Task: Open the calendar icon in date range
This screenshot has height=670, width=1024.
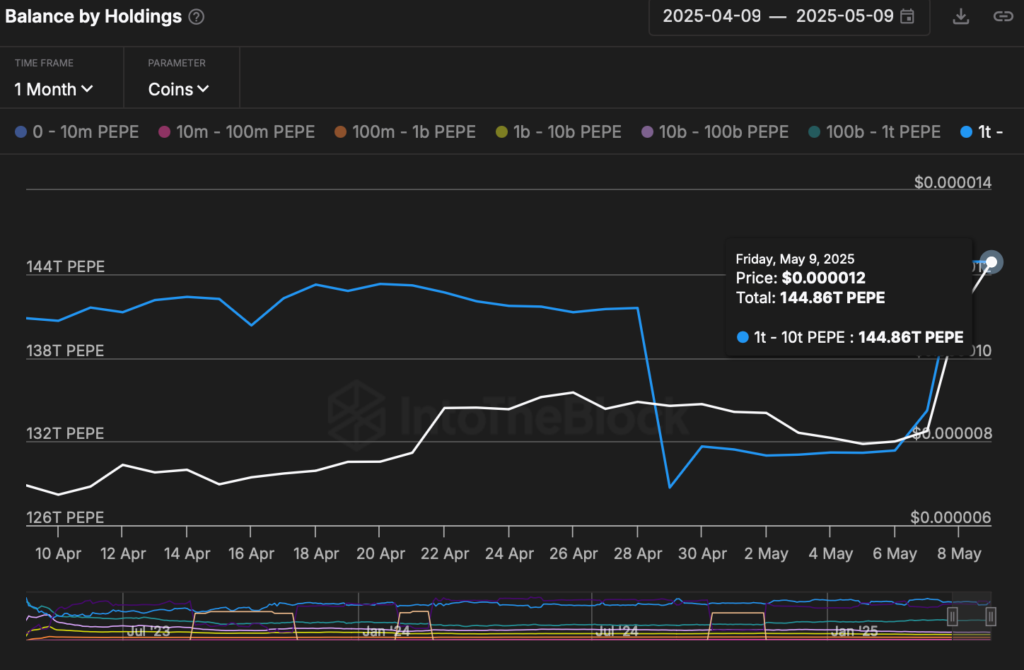Action: [907, 16]
